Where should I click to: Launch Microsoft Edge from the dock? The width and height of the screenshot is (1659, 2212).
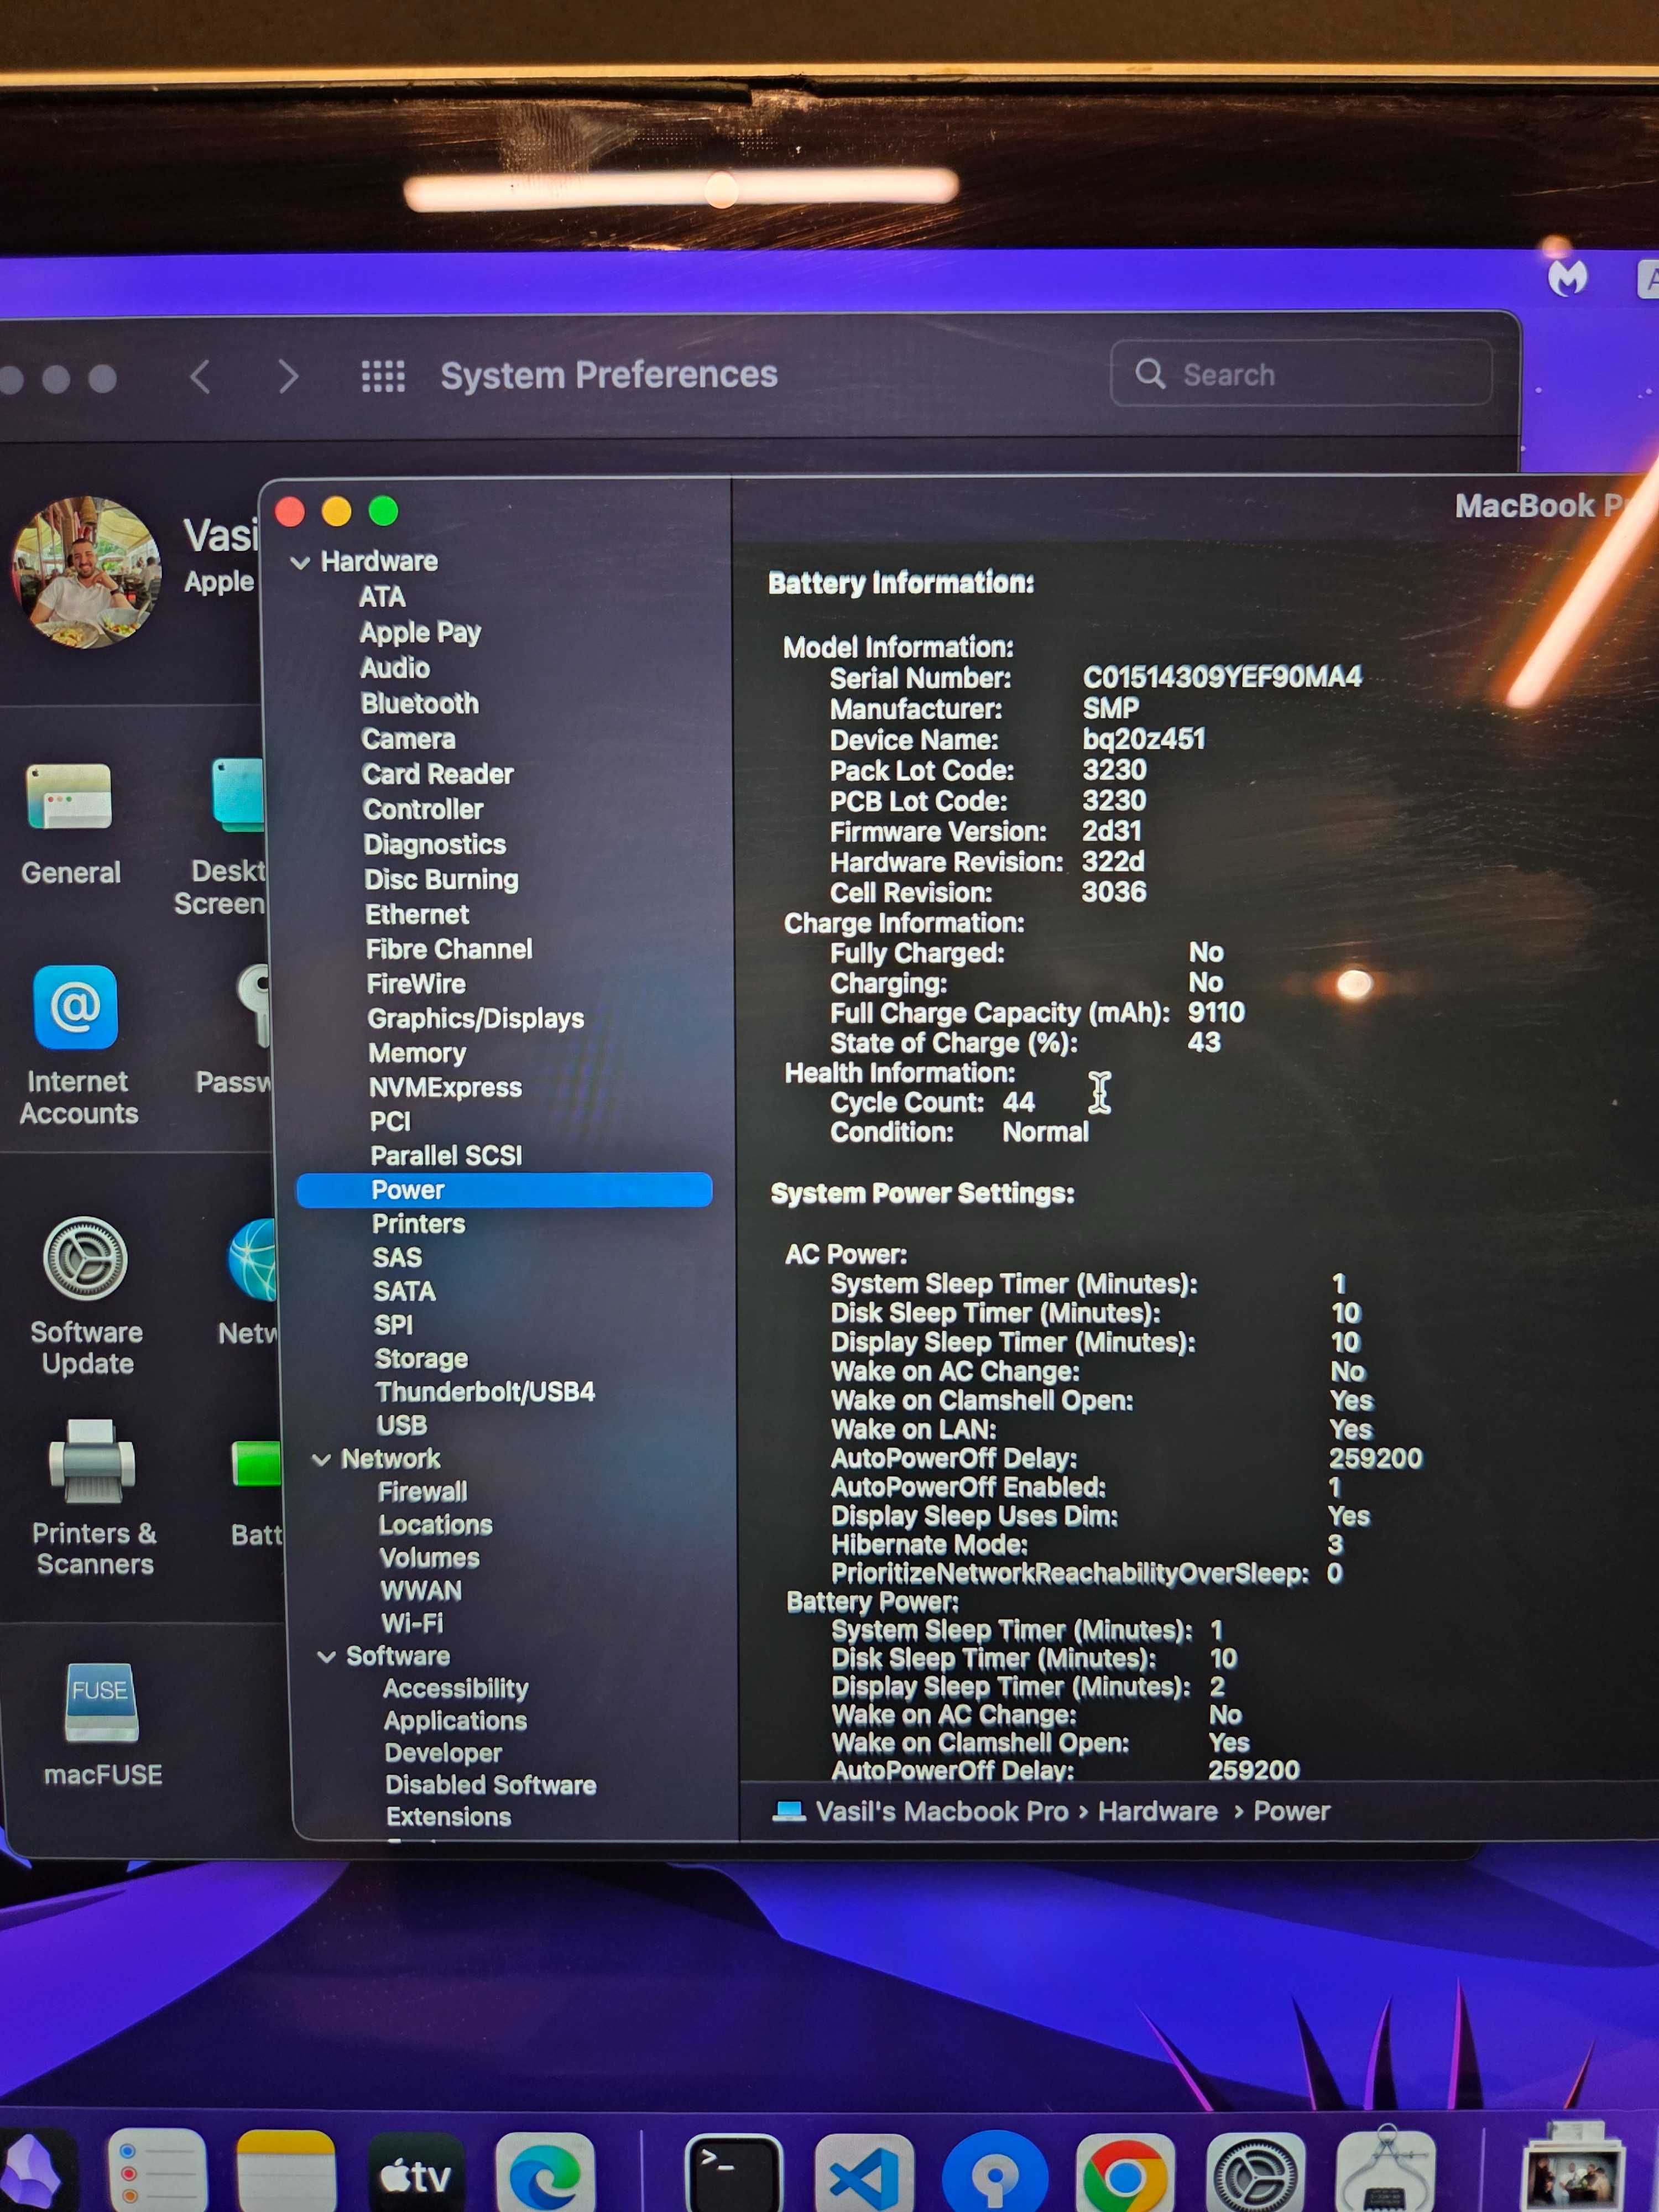[546, 2174]
